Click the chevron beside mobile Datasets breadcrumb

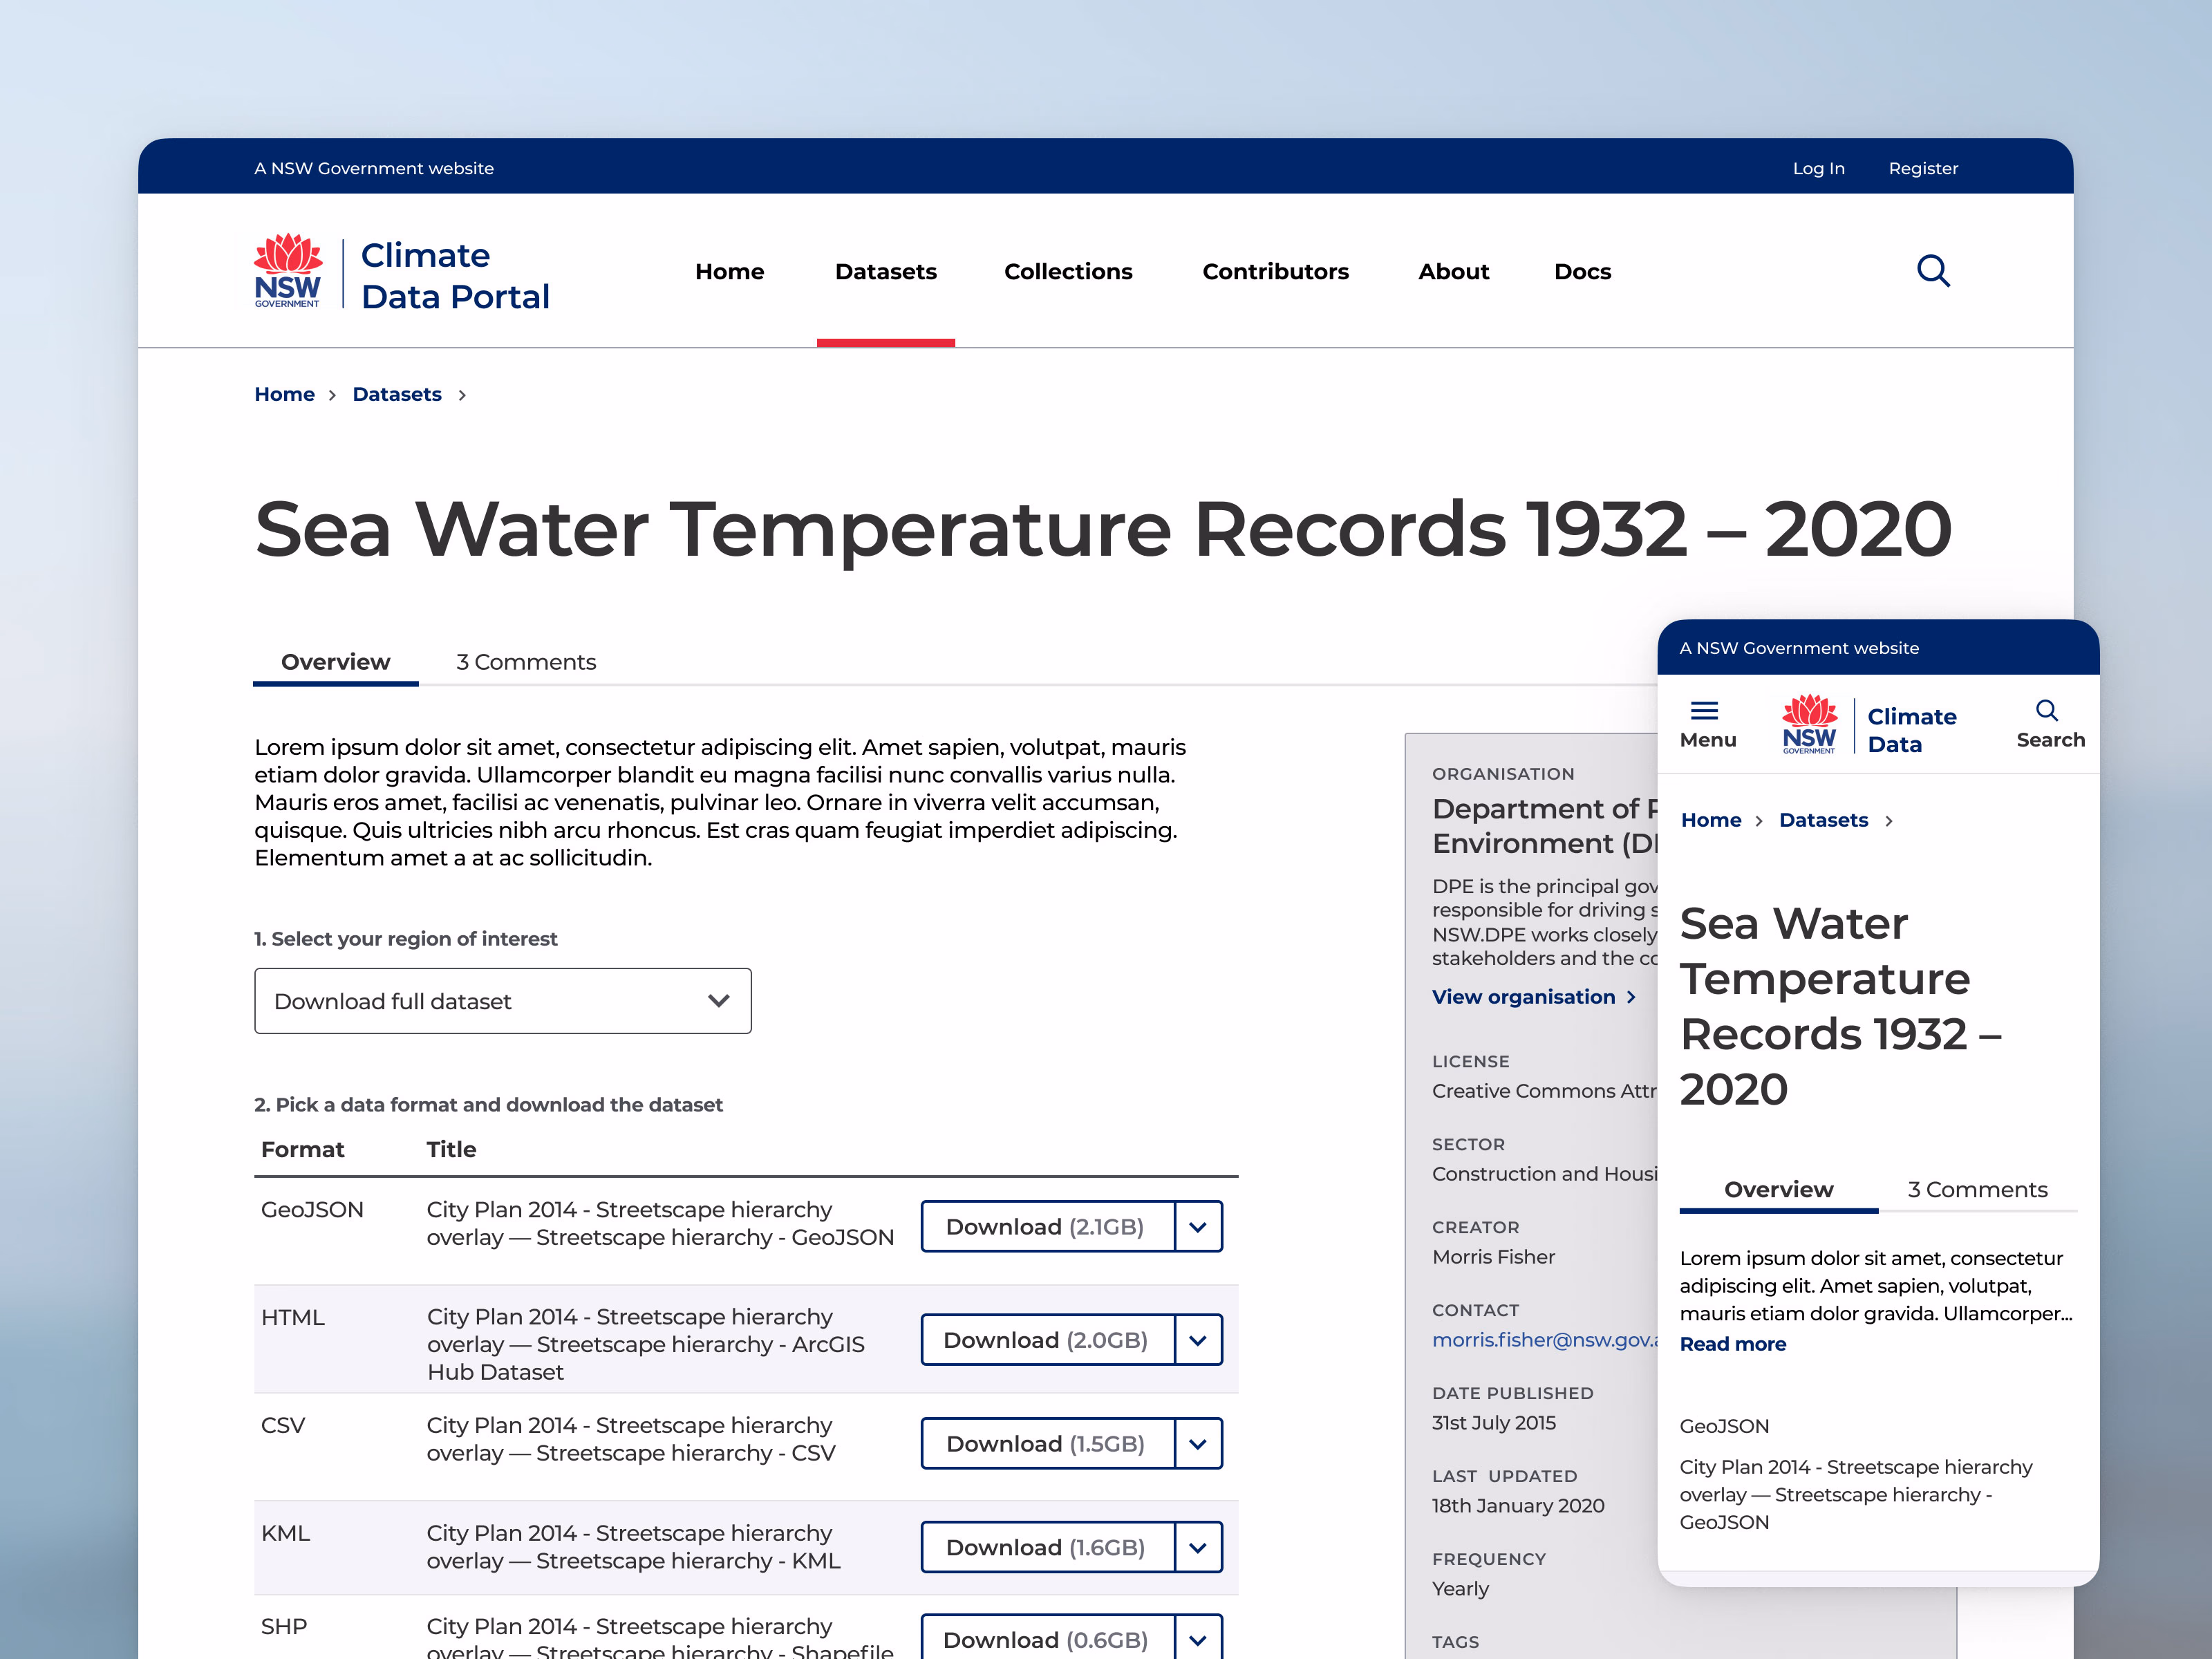pyautogui.click(x=1890, y=820)
